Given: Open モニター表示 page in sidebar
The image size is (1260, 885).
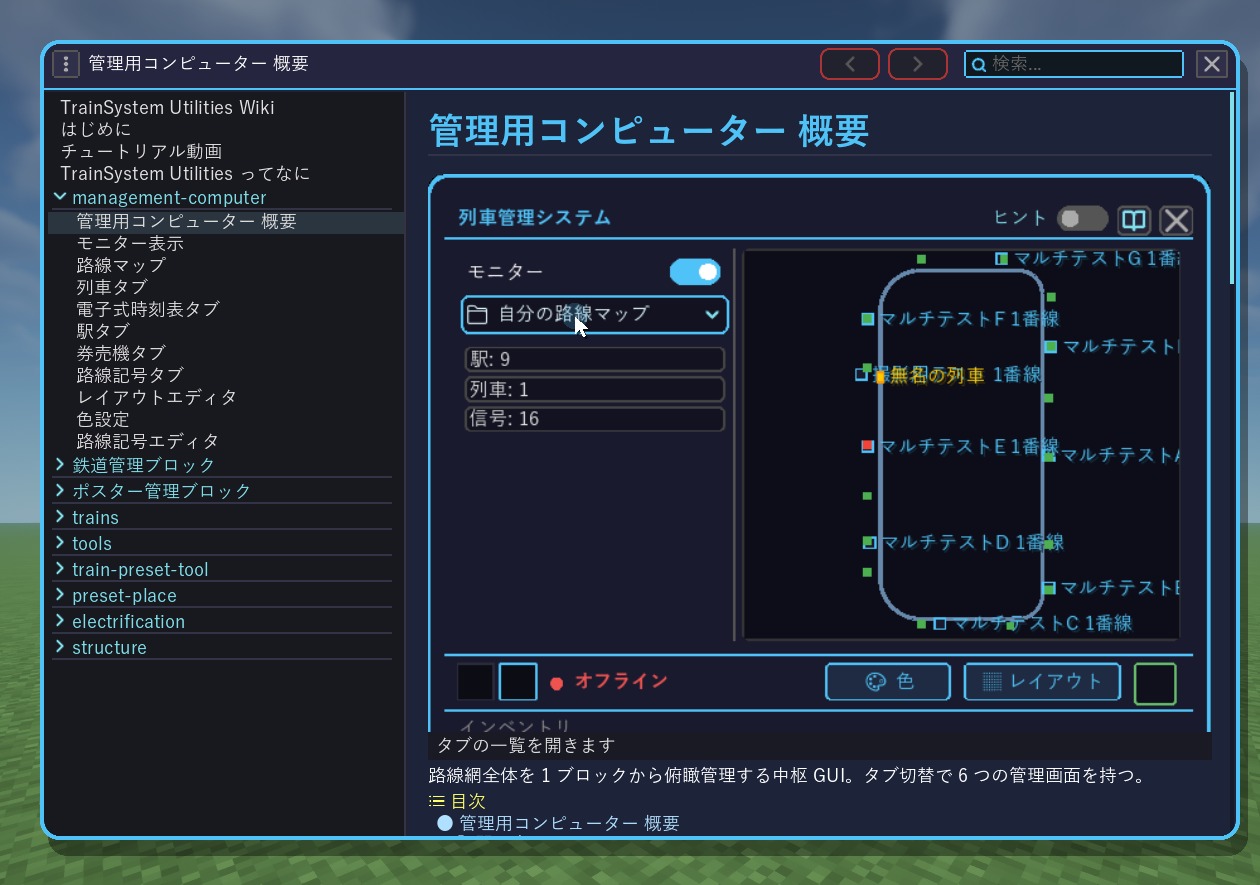Looking at the screenshot, I should click(130, 244).
